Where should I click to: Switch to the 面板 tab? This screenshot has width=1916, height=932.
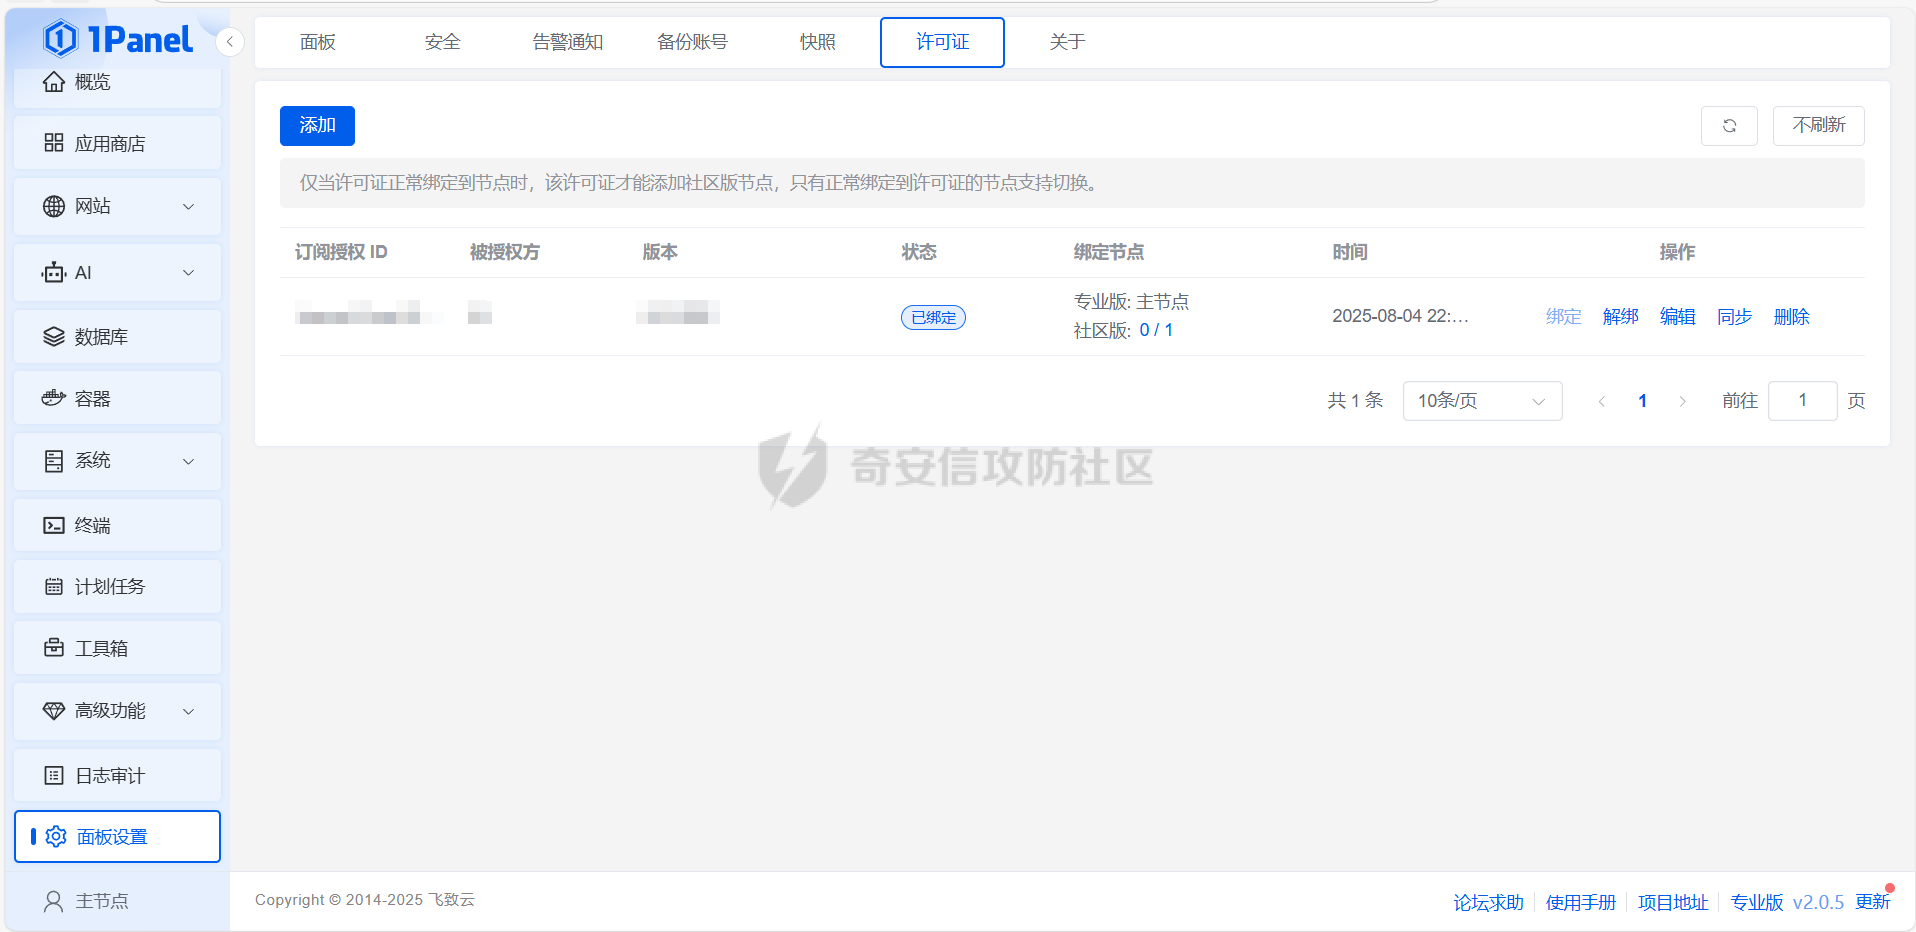318,42
